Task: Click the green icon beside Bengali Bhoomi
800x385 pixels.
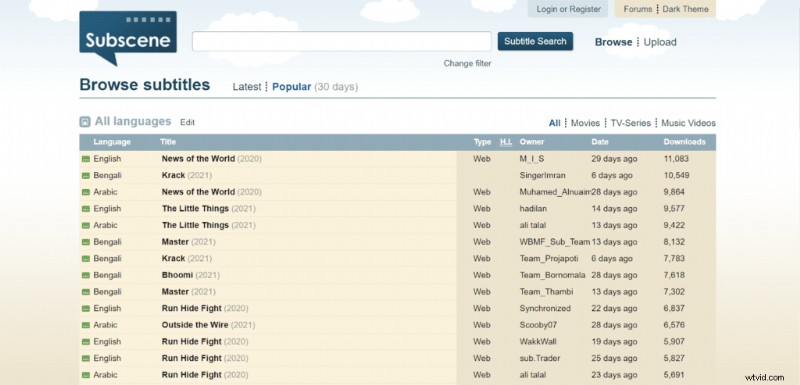Action: point(86,275)
